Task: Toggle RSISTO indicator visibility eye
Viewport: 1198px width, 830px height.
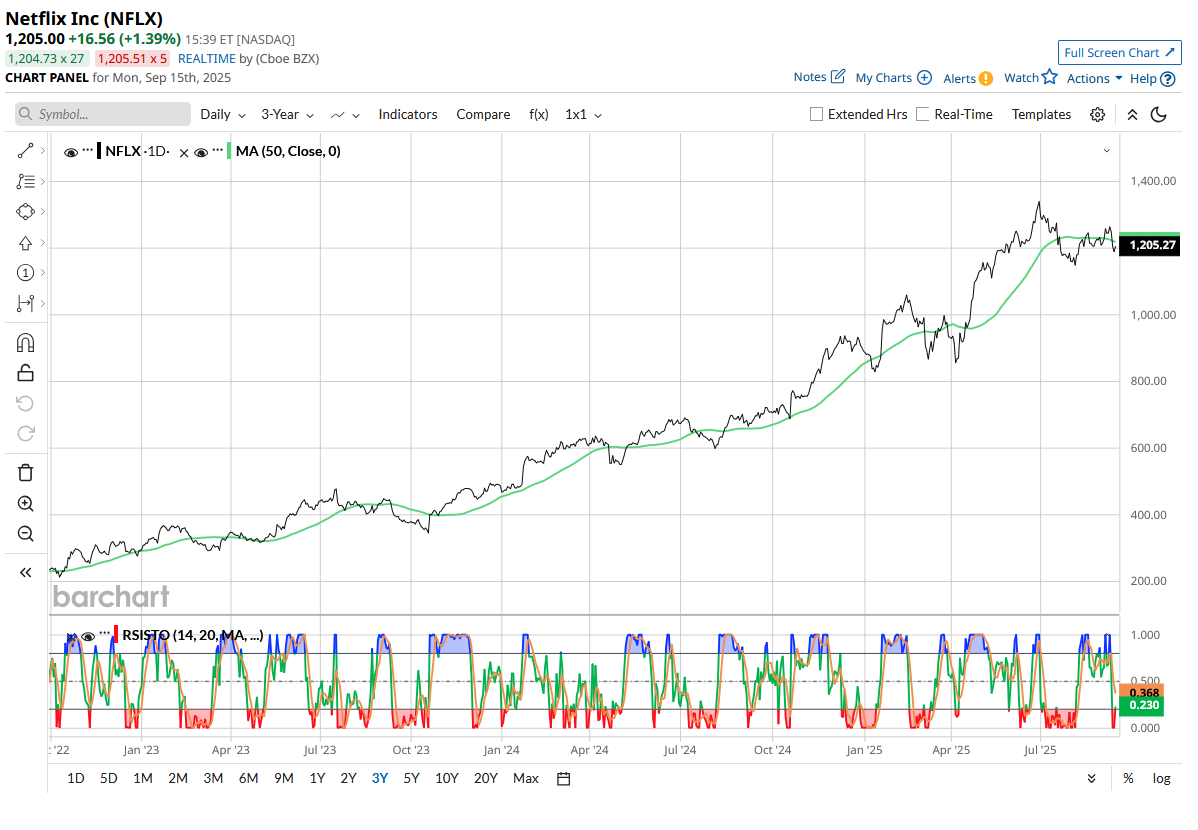Action: (88, 637)
